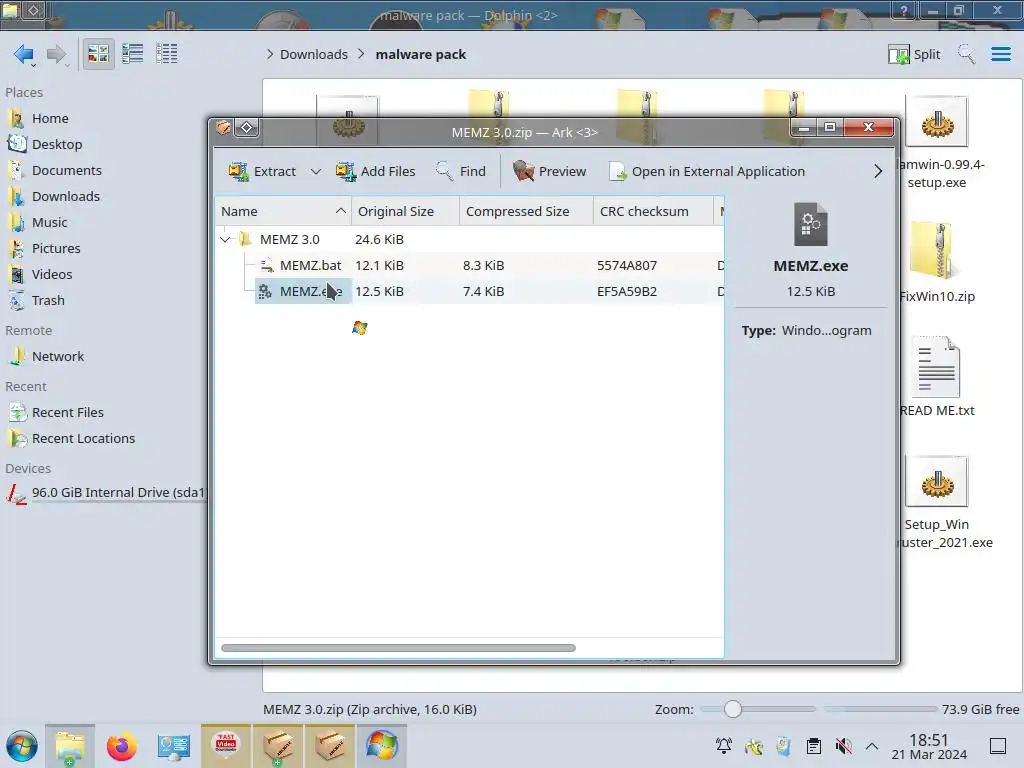This screenshot has width=1024, height=768.
Task: Go back in Dolphin navigation
Action: [24, 54]
